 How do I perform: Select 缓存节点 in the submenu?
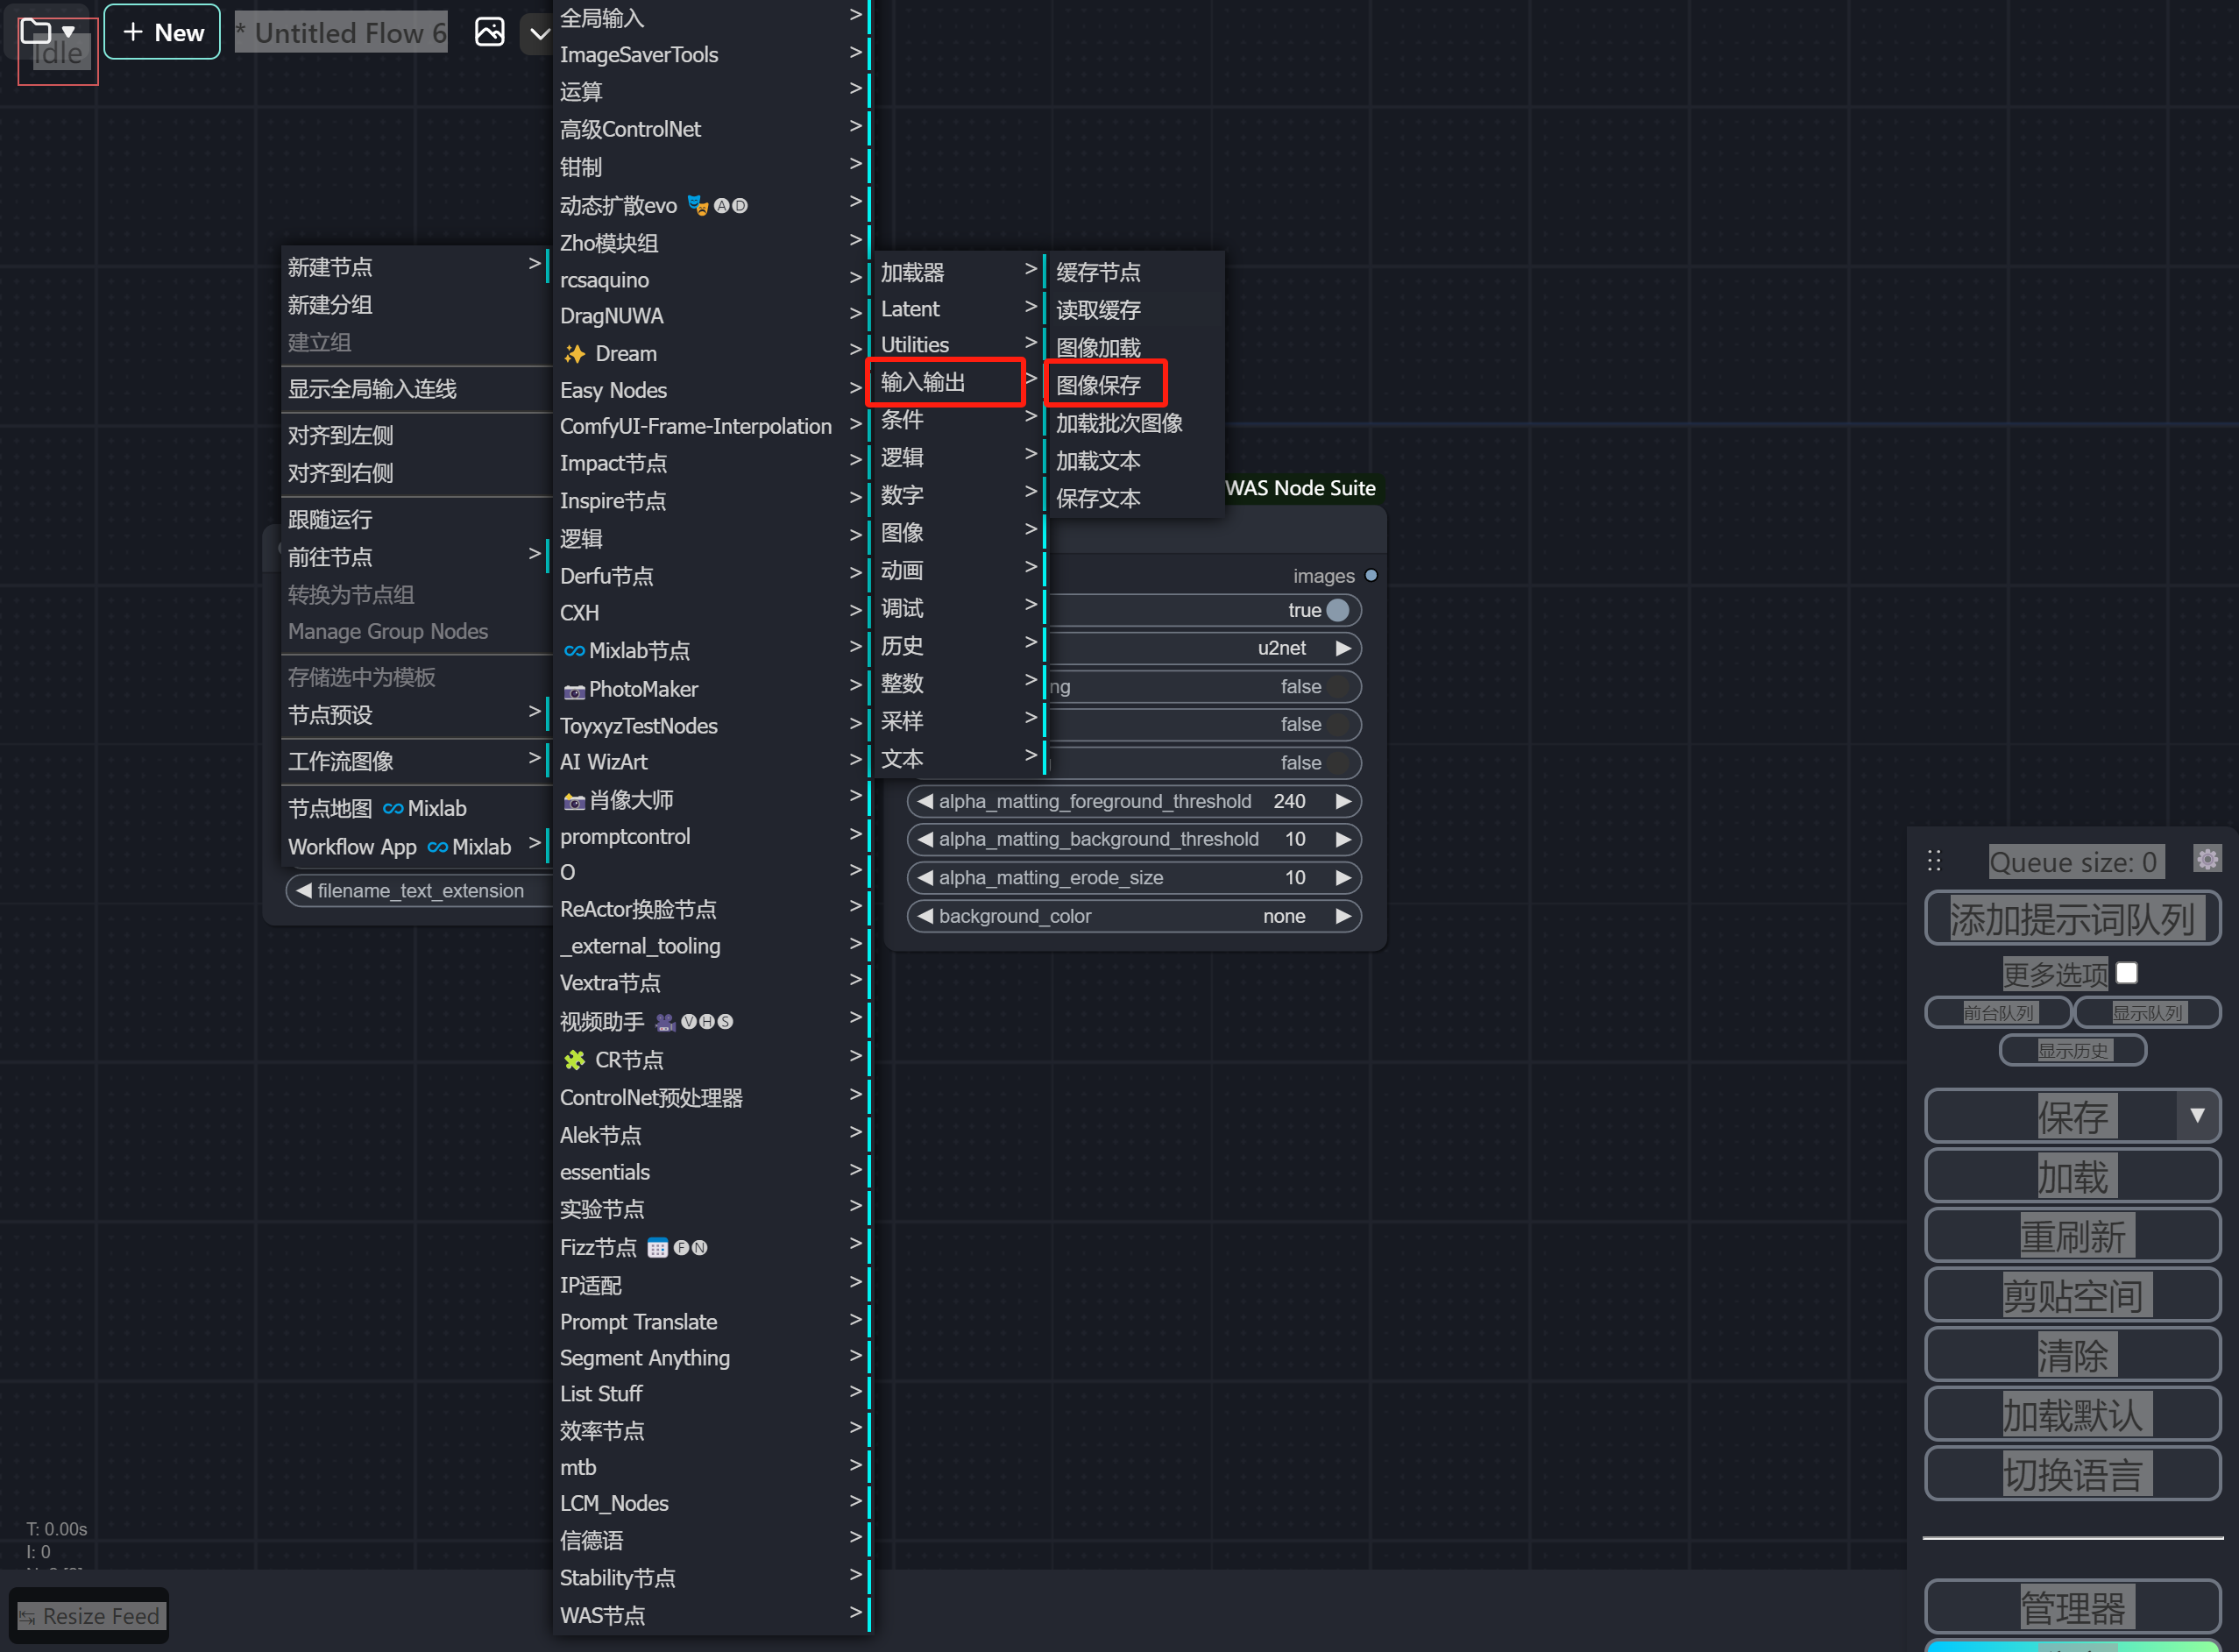coord(1134,272)
